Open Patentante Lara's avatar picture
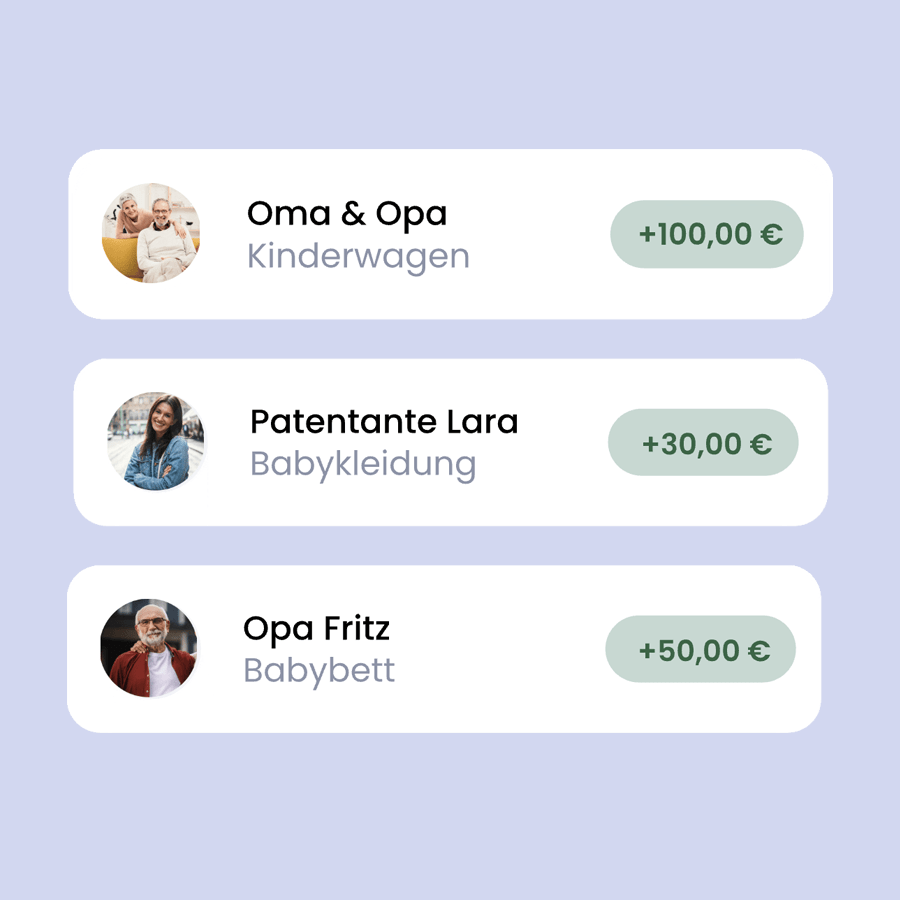The width and height of the screenshot is (900, 900). [x=156, y=441]
